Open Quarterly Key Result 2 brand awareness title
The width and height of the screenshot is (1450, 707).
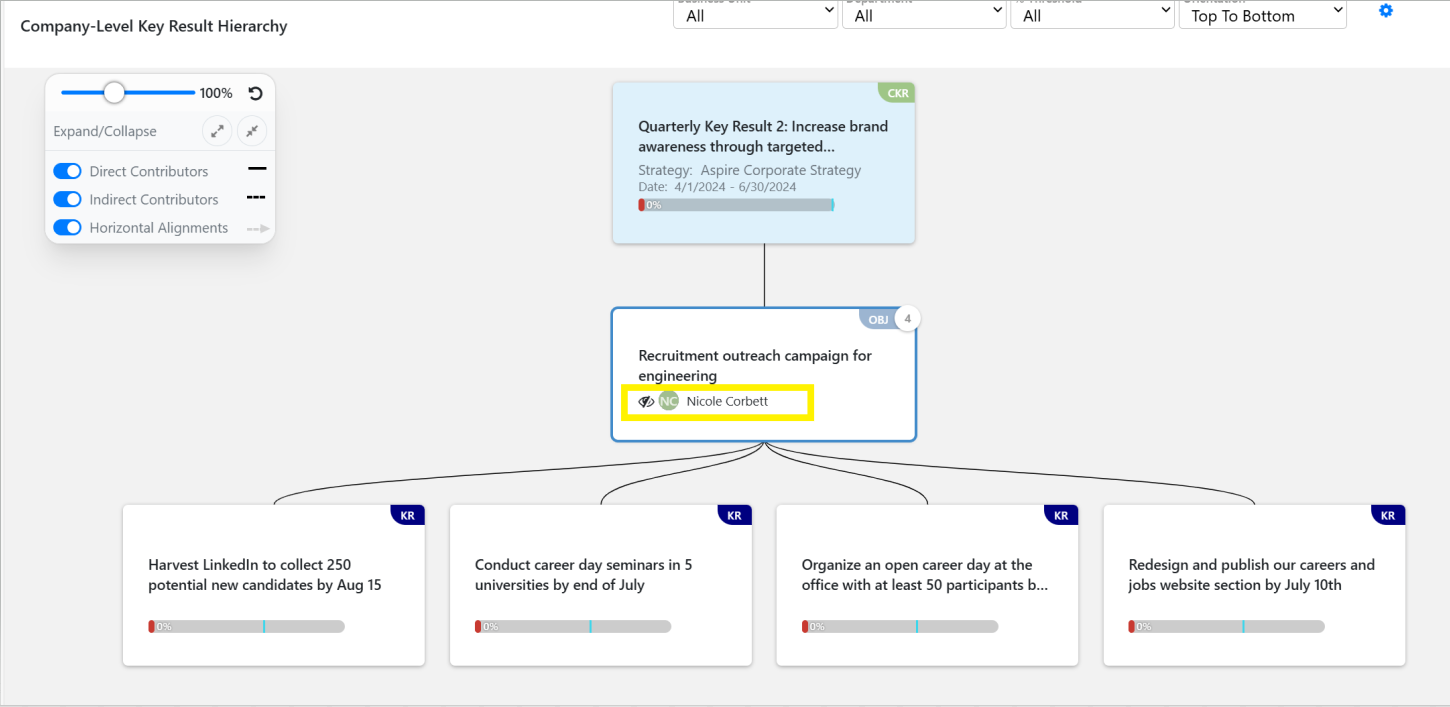pyautogui.click(x=763, y=137)
